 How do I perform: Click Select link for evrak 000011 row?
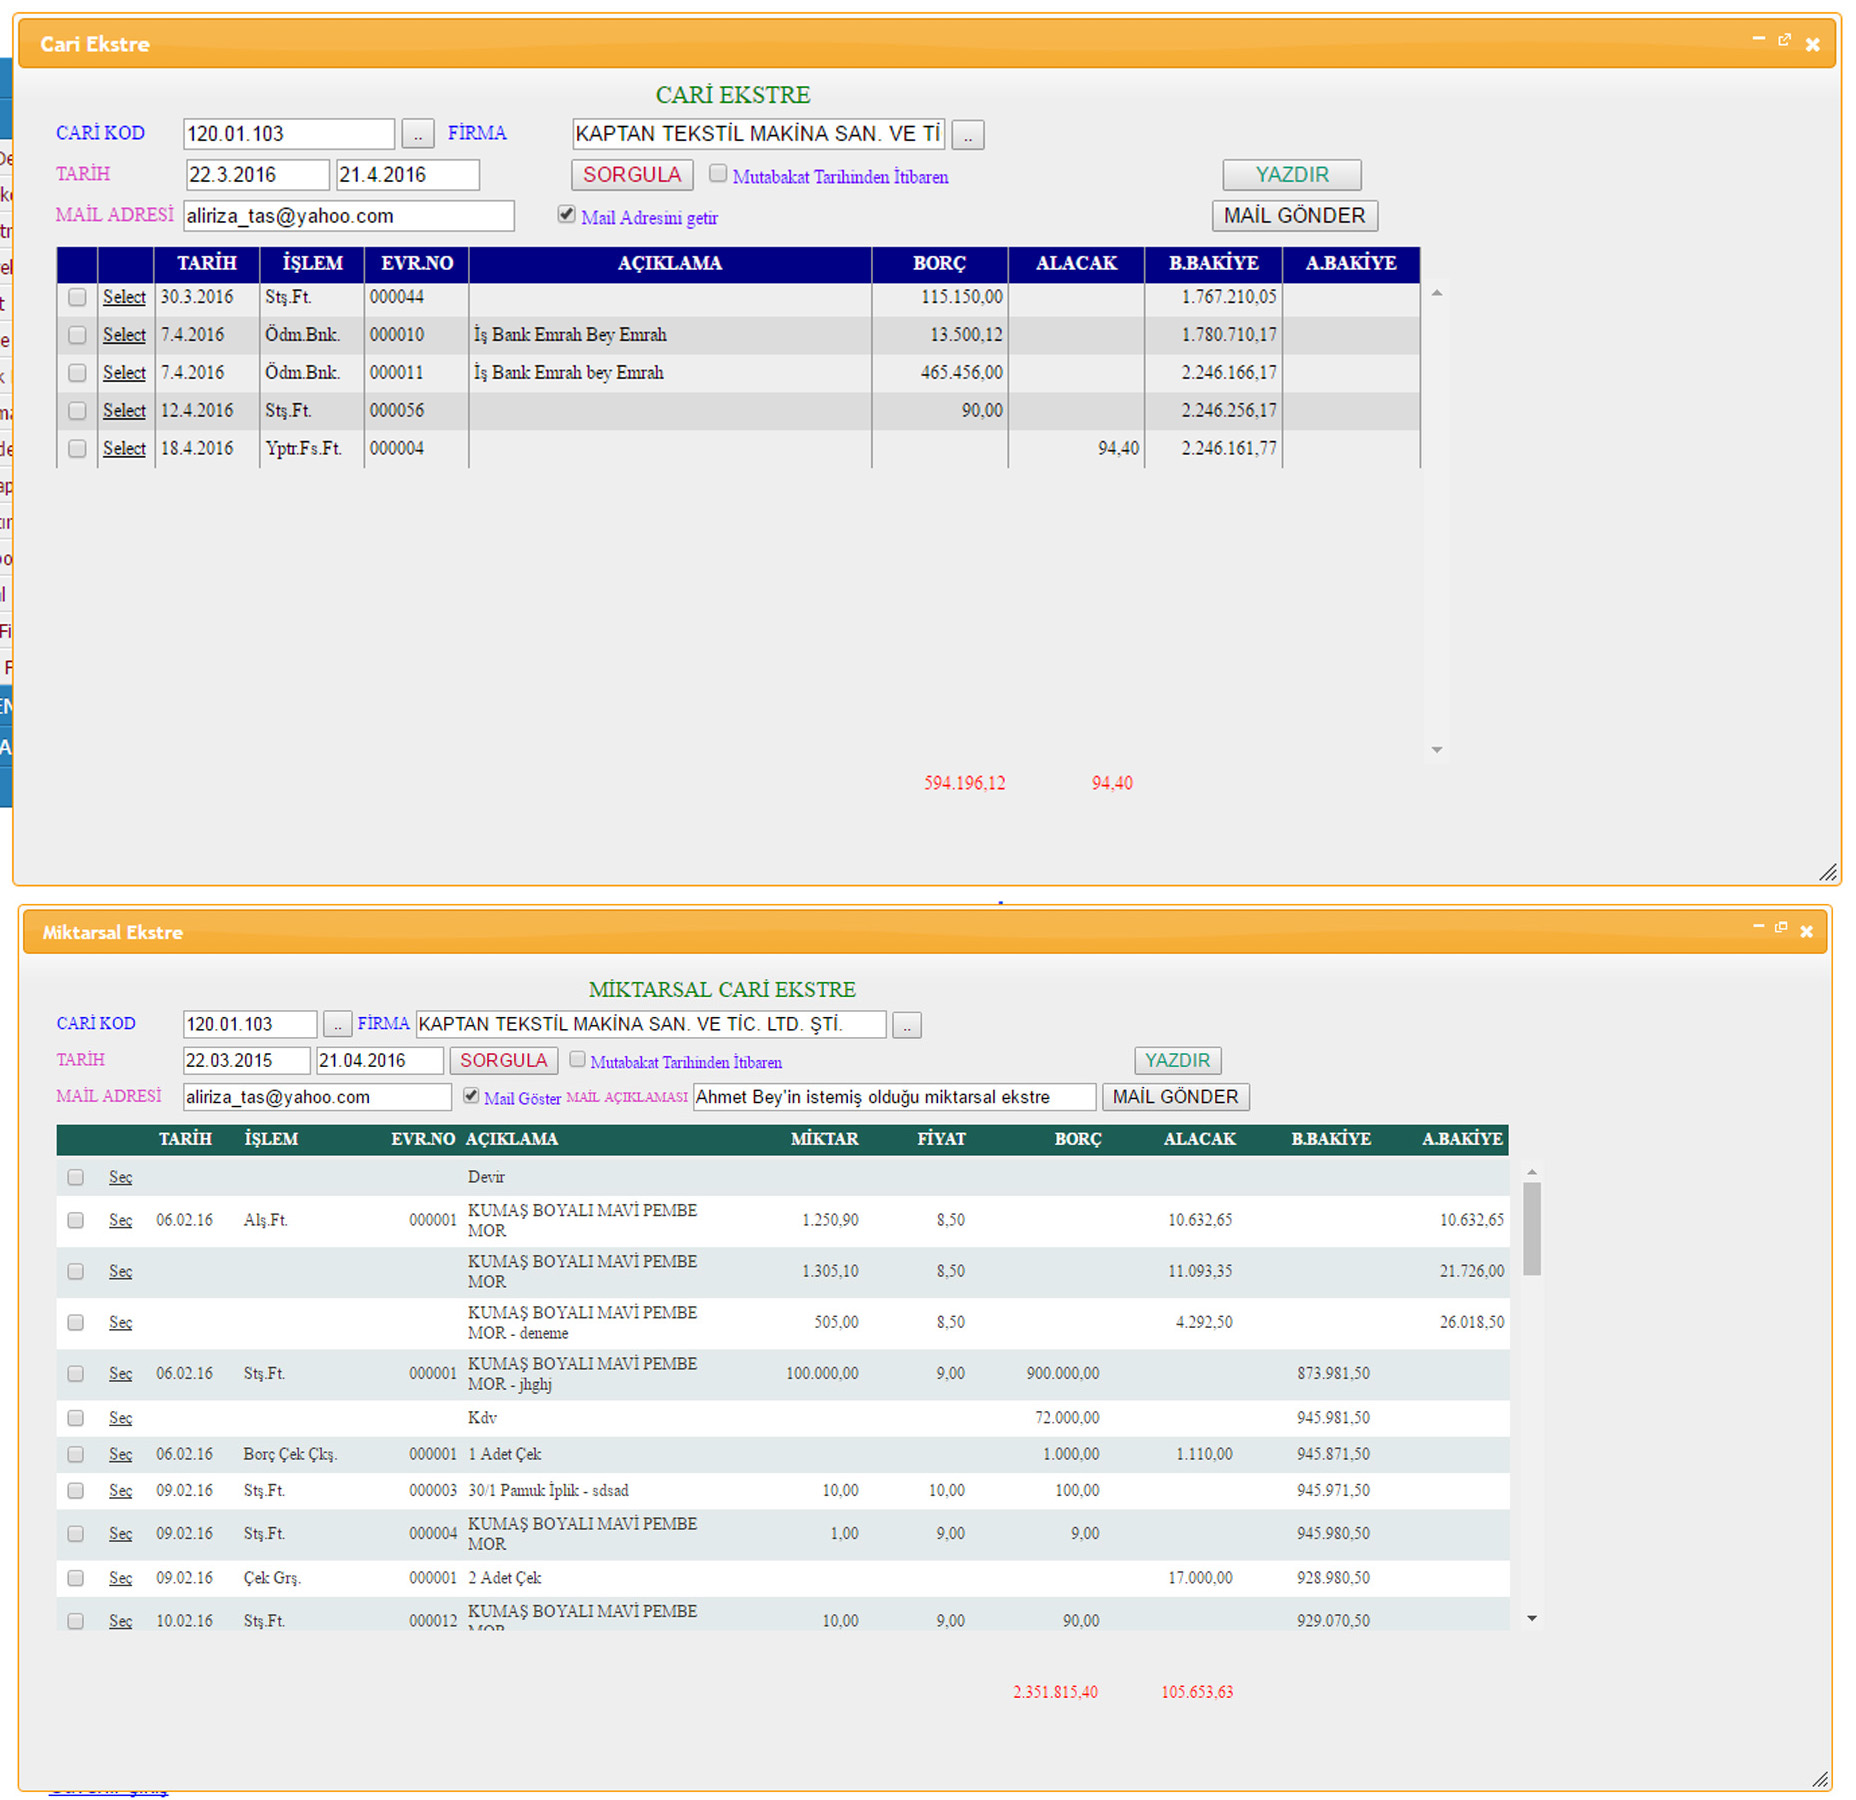coord(124,374)
